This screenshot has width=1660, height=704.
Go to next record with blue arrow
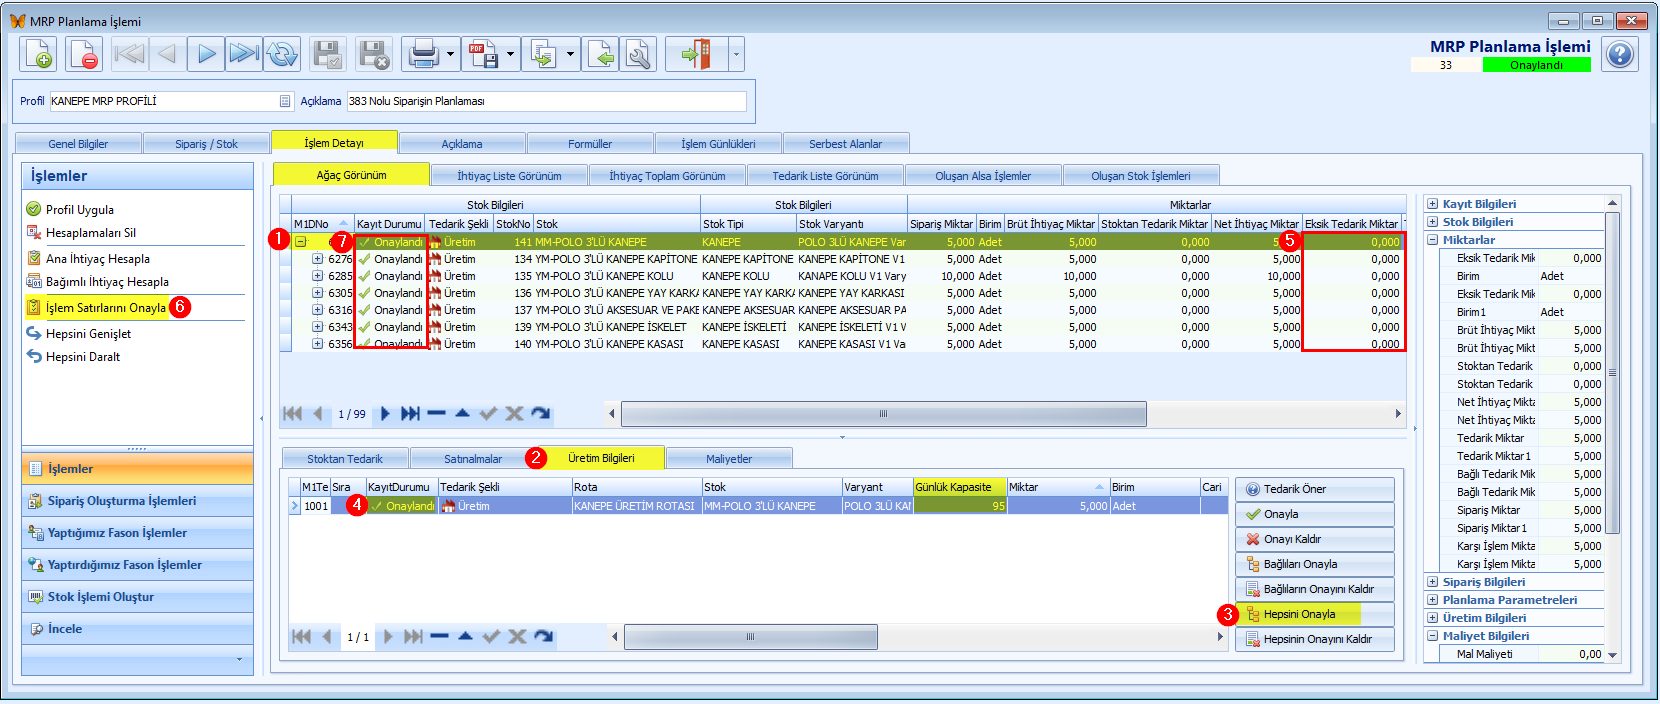pyautogui.click(x=205, y=54)
